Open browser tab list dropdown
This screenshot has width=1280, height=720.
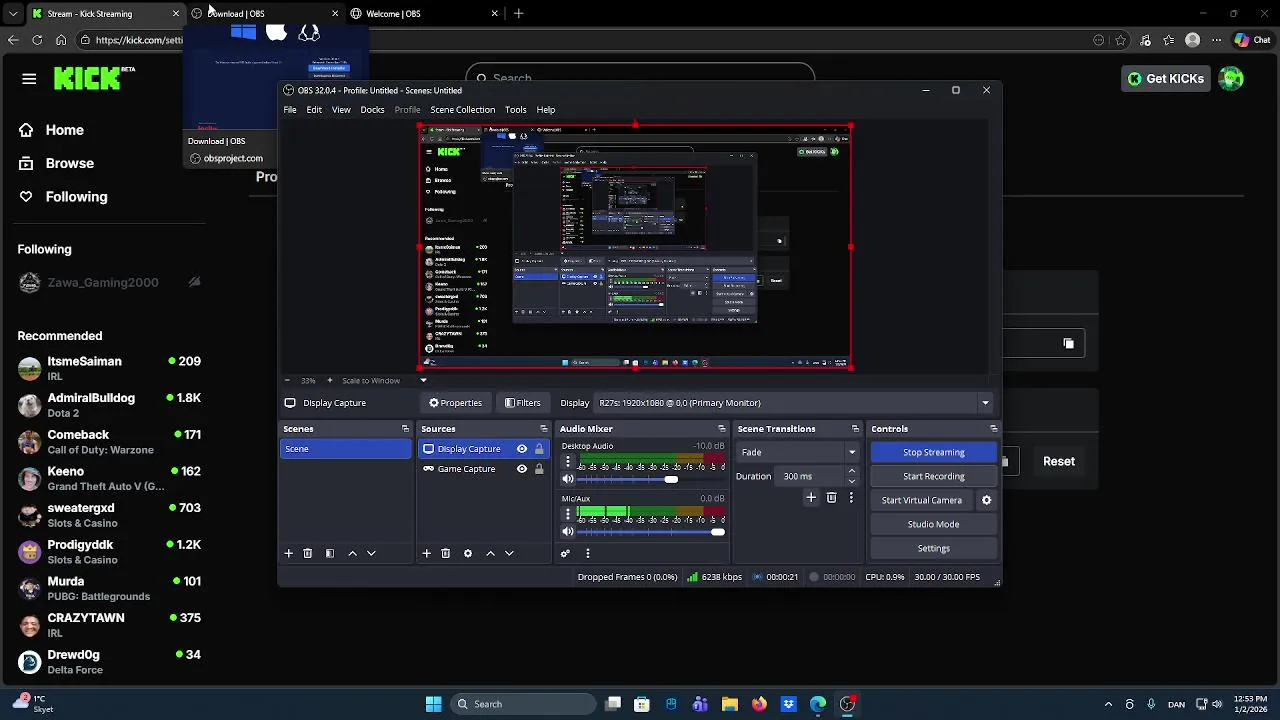pyautogui.click(x=13, y=14)
